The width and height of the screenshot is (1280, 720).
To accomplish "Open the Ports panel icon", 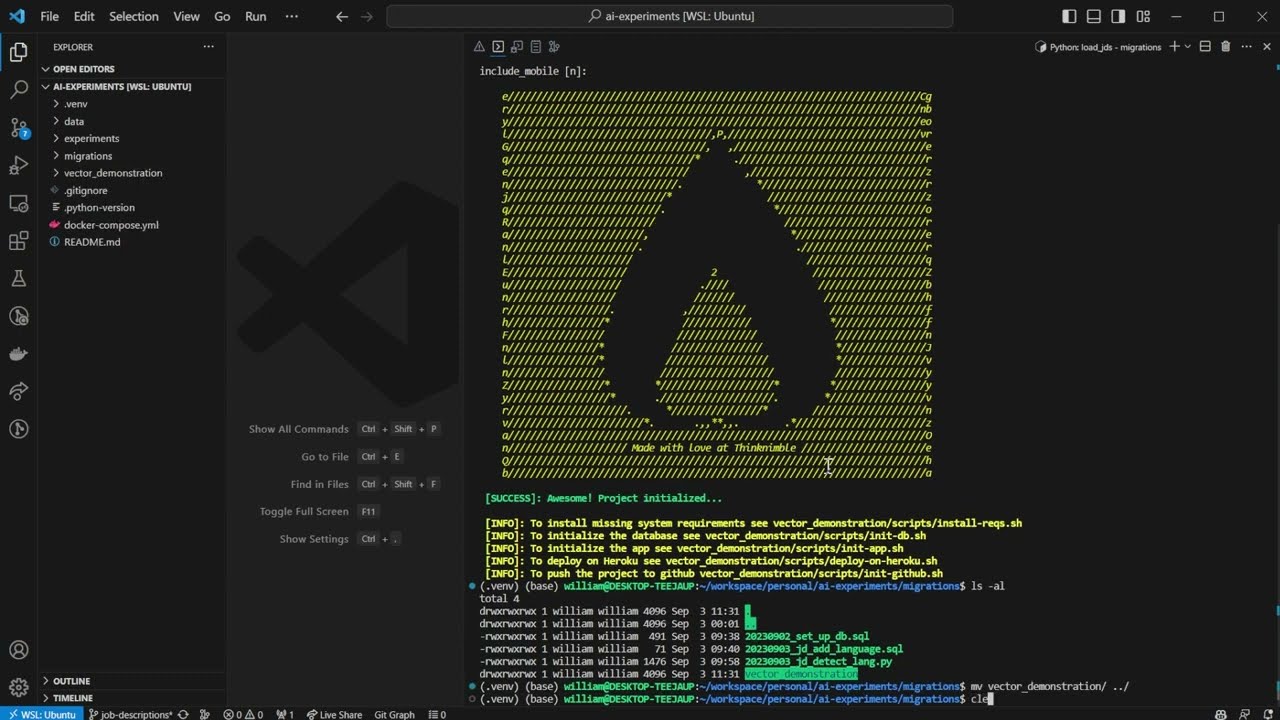I will [x=555, y=47].
